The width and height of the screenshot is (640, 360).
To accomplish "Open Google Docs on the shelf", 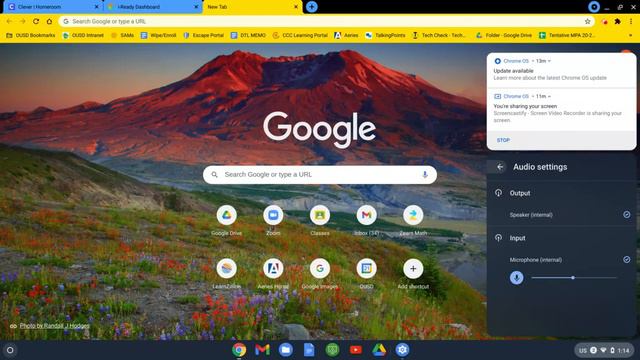I will tap(309, 350).
